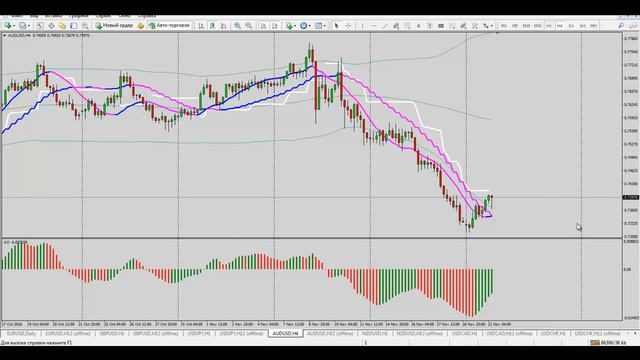Select the active H4 timeframe button
640x360 pixels.
point(560,26)
